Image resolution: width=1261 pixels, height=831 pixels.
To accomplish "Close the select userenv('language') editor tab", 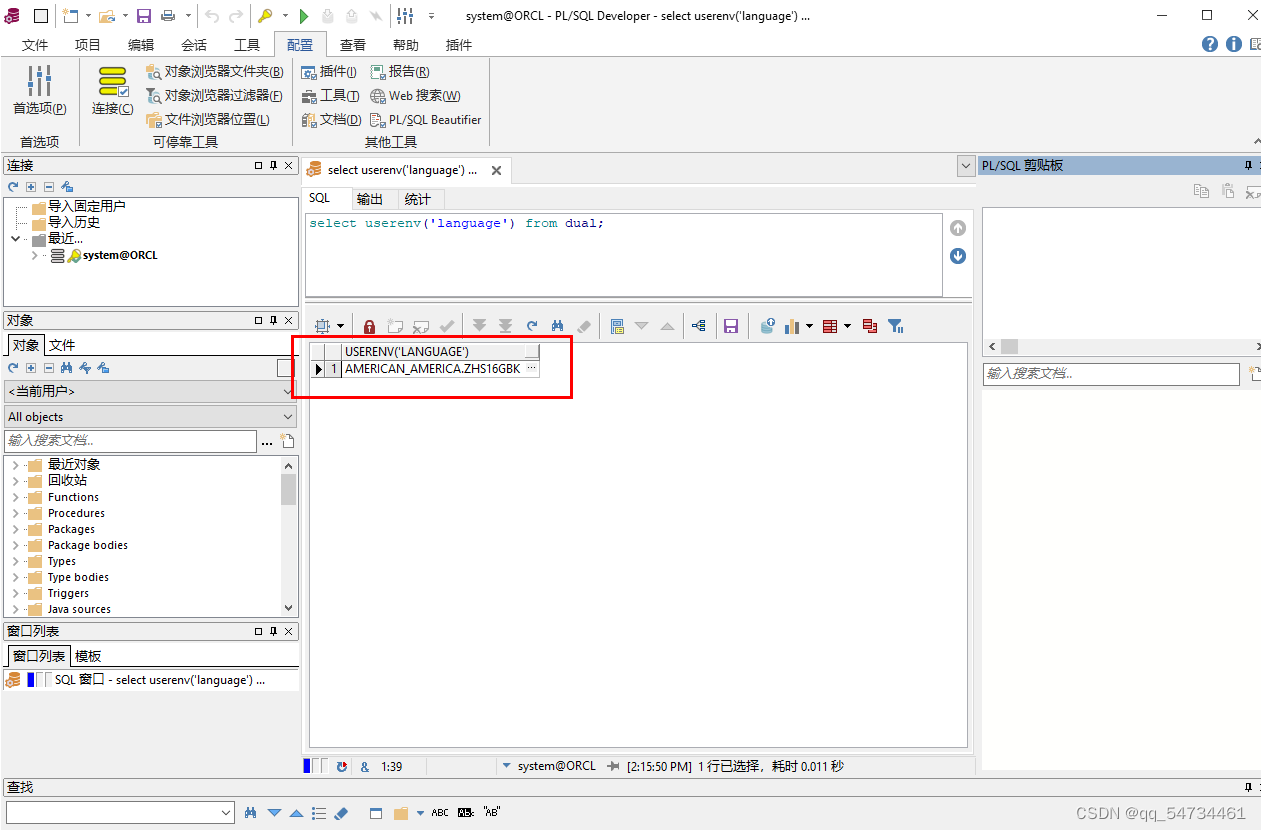I will tap(496, 170).
